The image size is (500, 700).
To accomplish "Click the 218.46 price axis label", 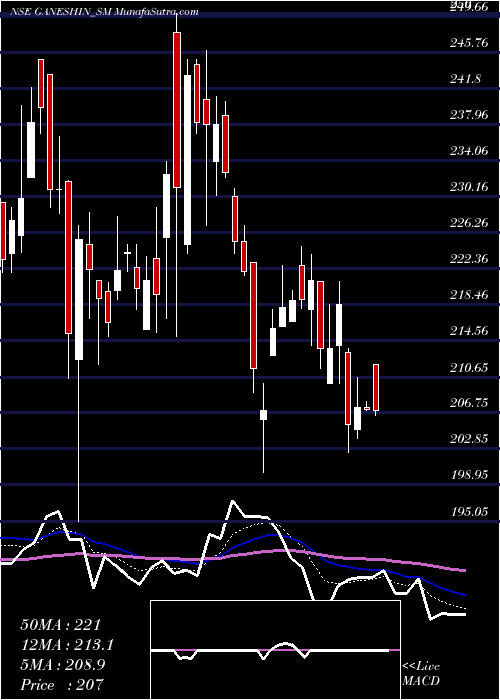I will coord(470,295).
